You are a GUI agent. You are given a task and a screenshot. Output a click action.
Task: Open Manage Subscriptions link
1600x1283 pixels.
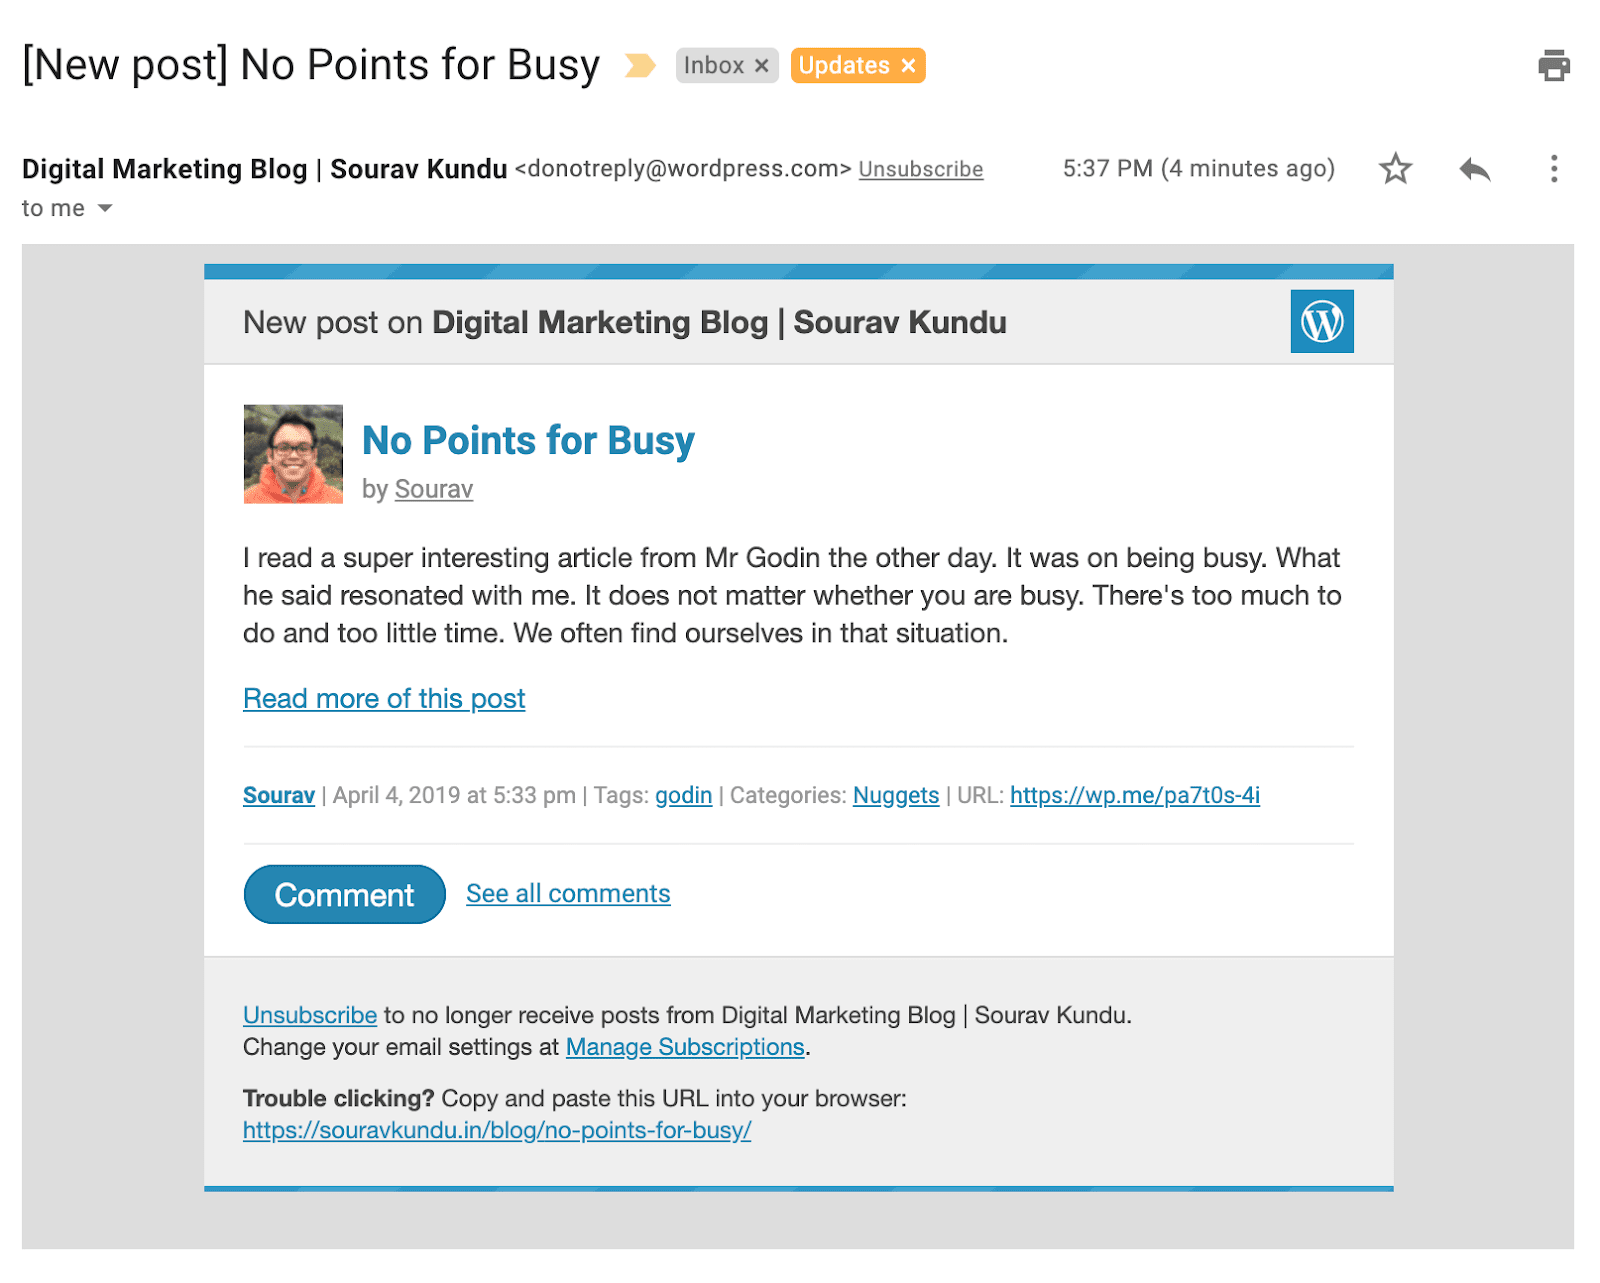[685, 1047]
